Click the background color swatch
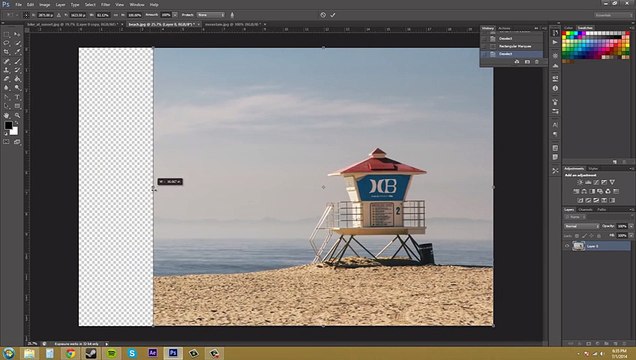The width and height of the screenshot is (636, 360). click(x=15, y=131)
